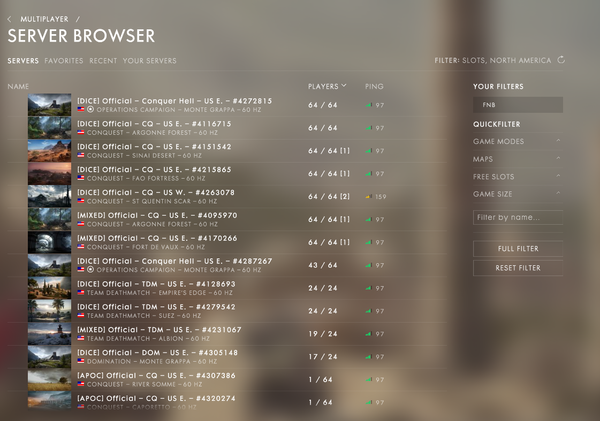Click ping signal icon for server #4231067
Image resolution: width=600 pixels, height=421 pixels.
[x=368, y=334]
